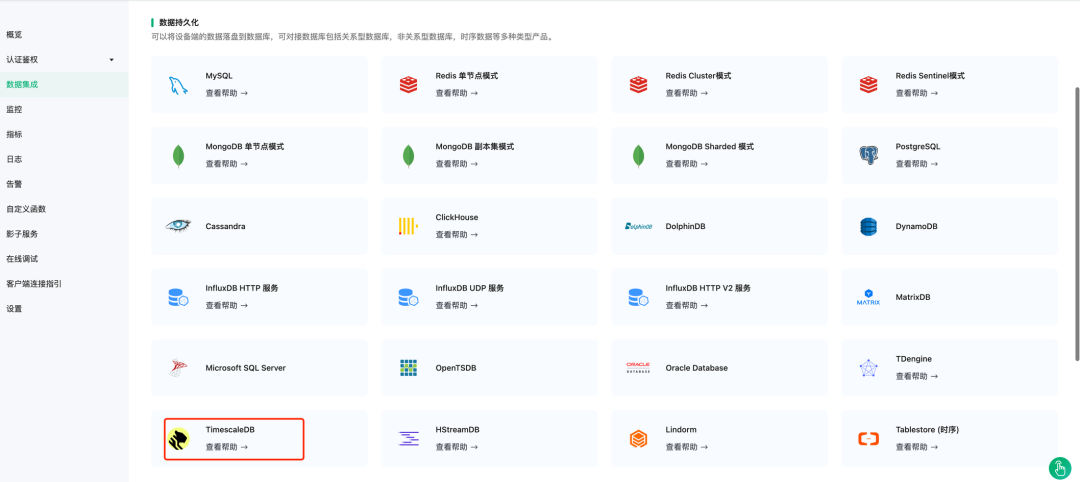Click the Cassandra card title
Viewport: 1080px width, 482px height.
(225, 227)
